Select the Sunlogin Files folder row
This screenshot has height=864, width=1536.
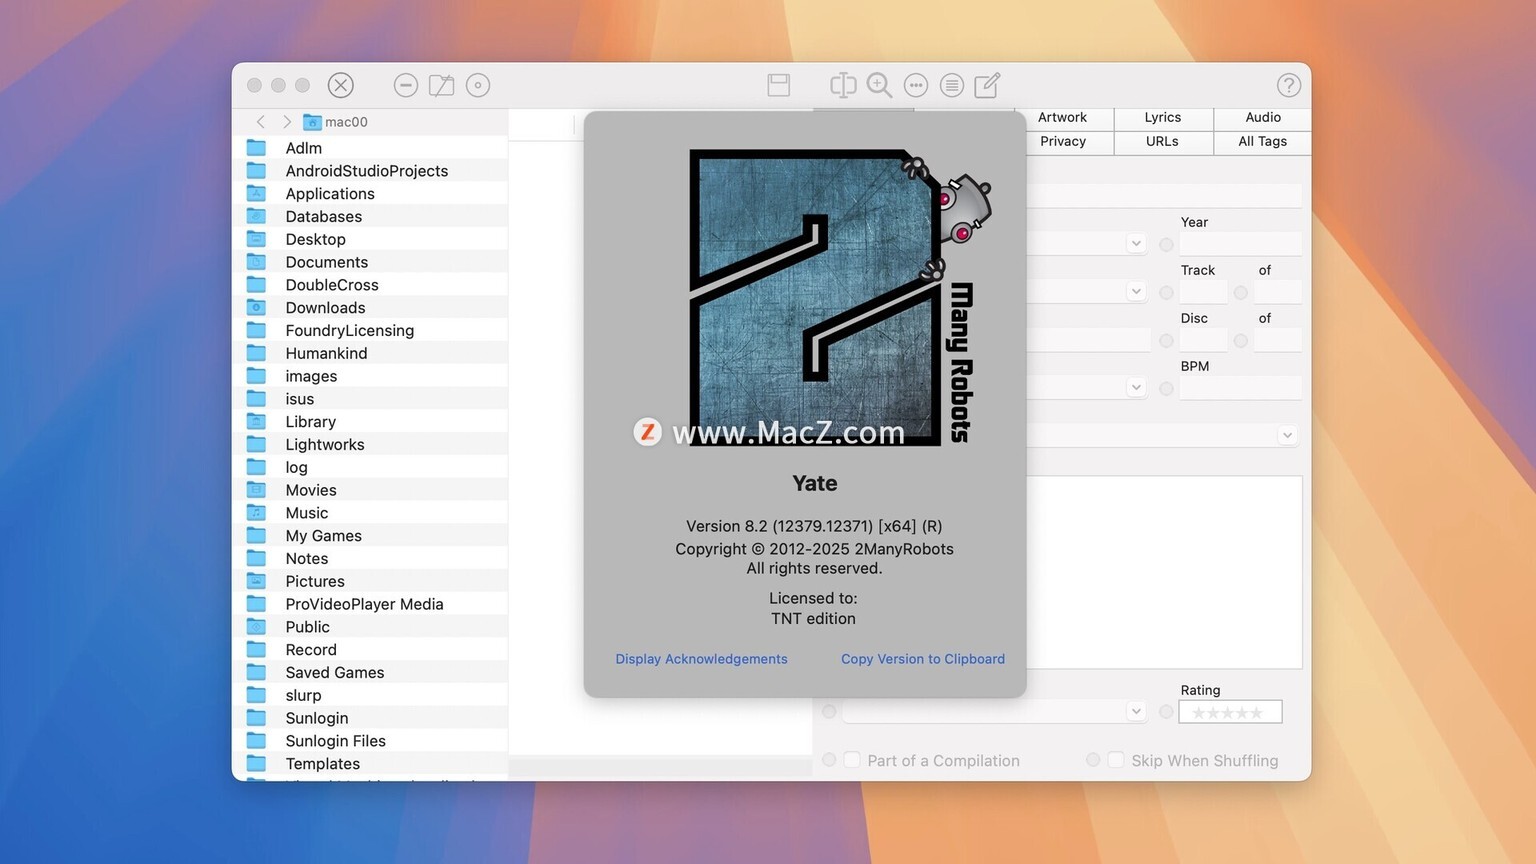pyautogui.click(x=370, y=741)
